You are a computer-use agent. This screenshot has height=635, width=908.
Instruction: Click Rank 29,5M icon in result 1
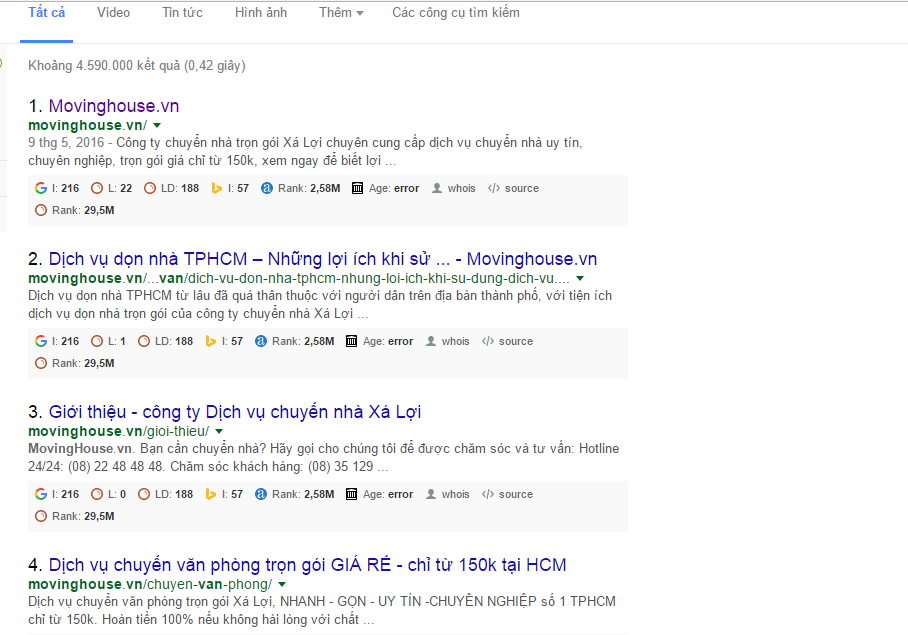coord(41,210)
